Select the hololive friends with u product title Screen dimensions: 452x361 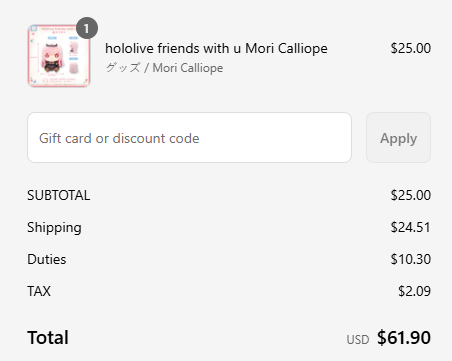coord(216,48)
